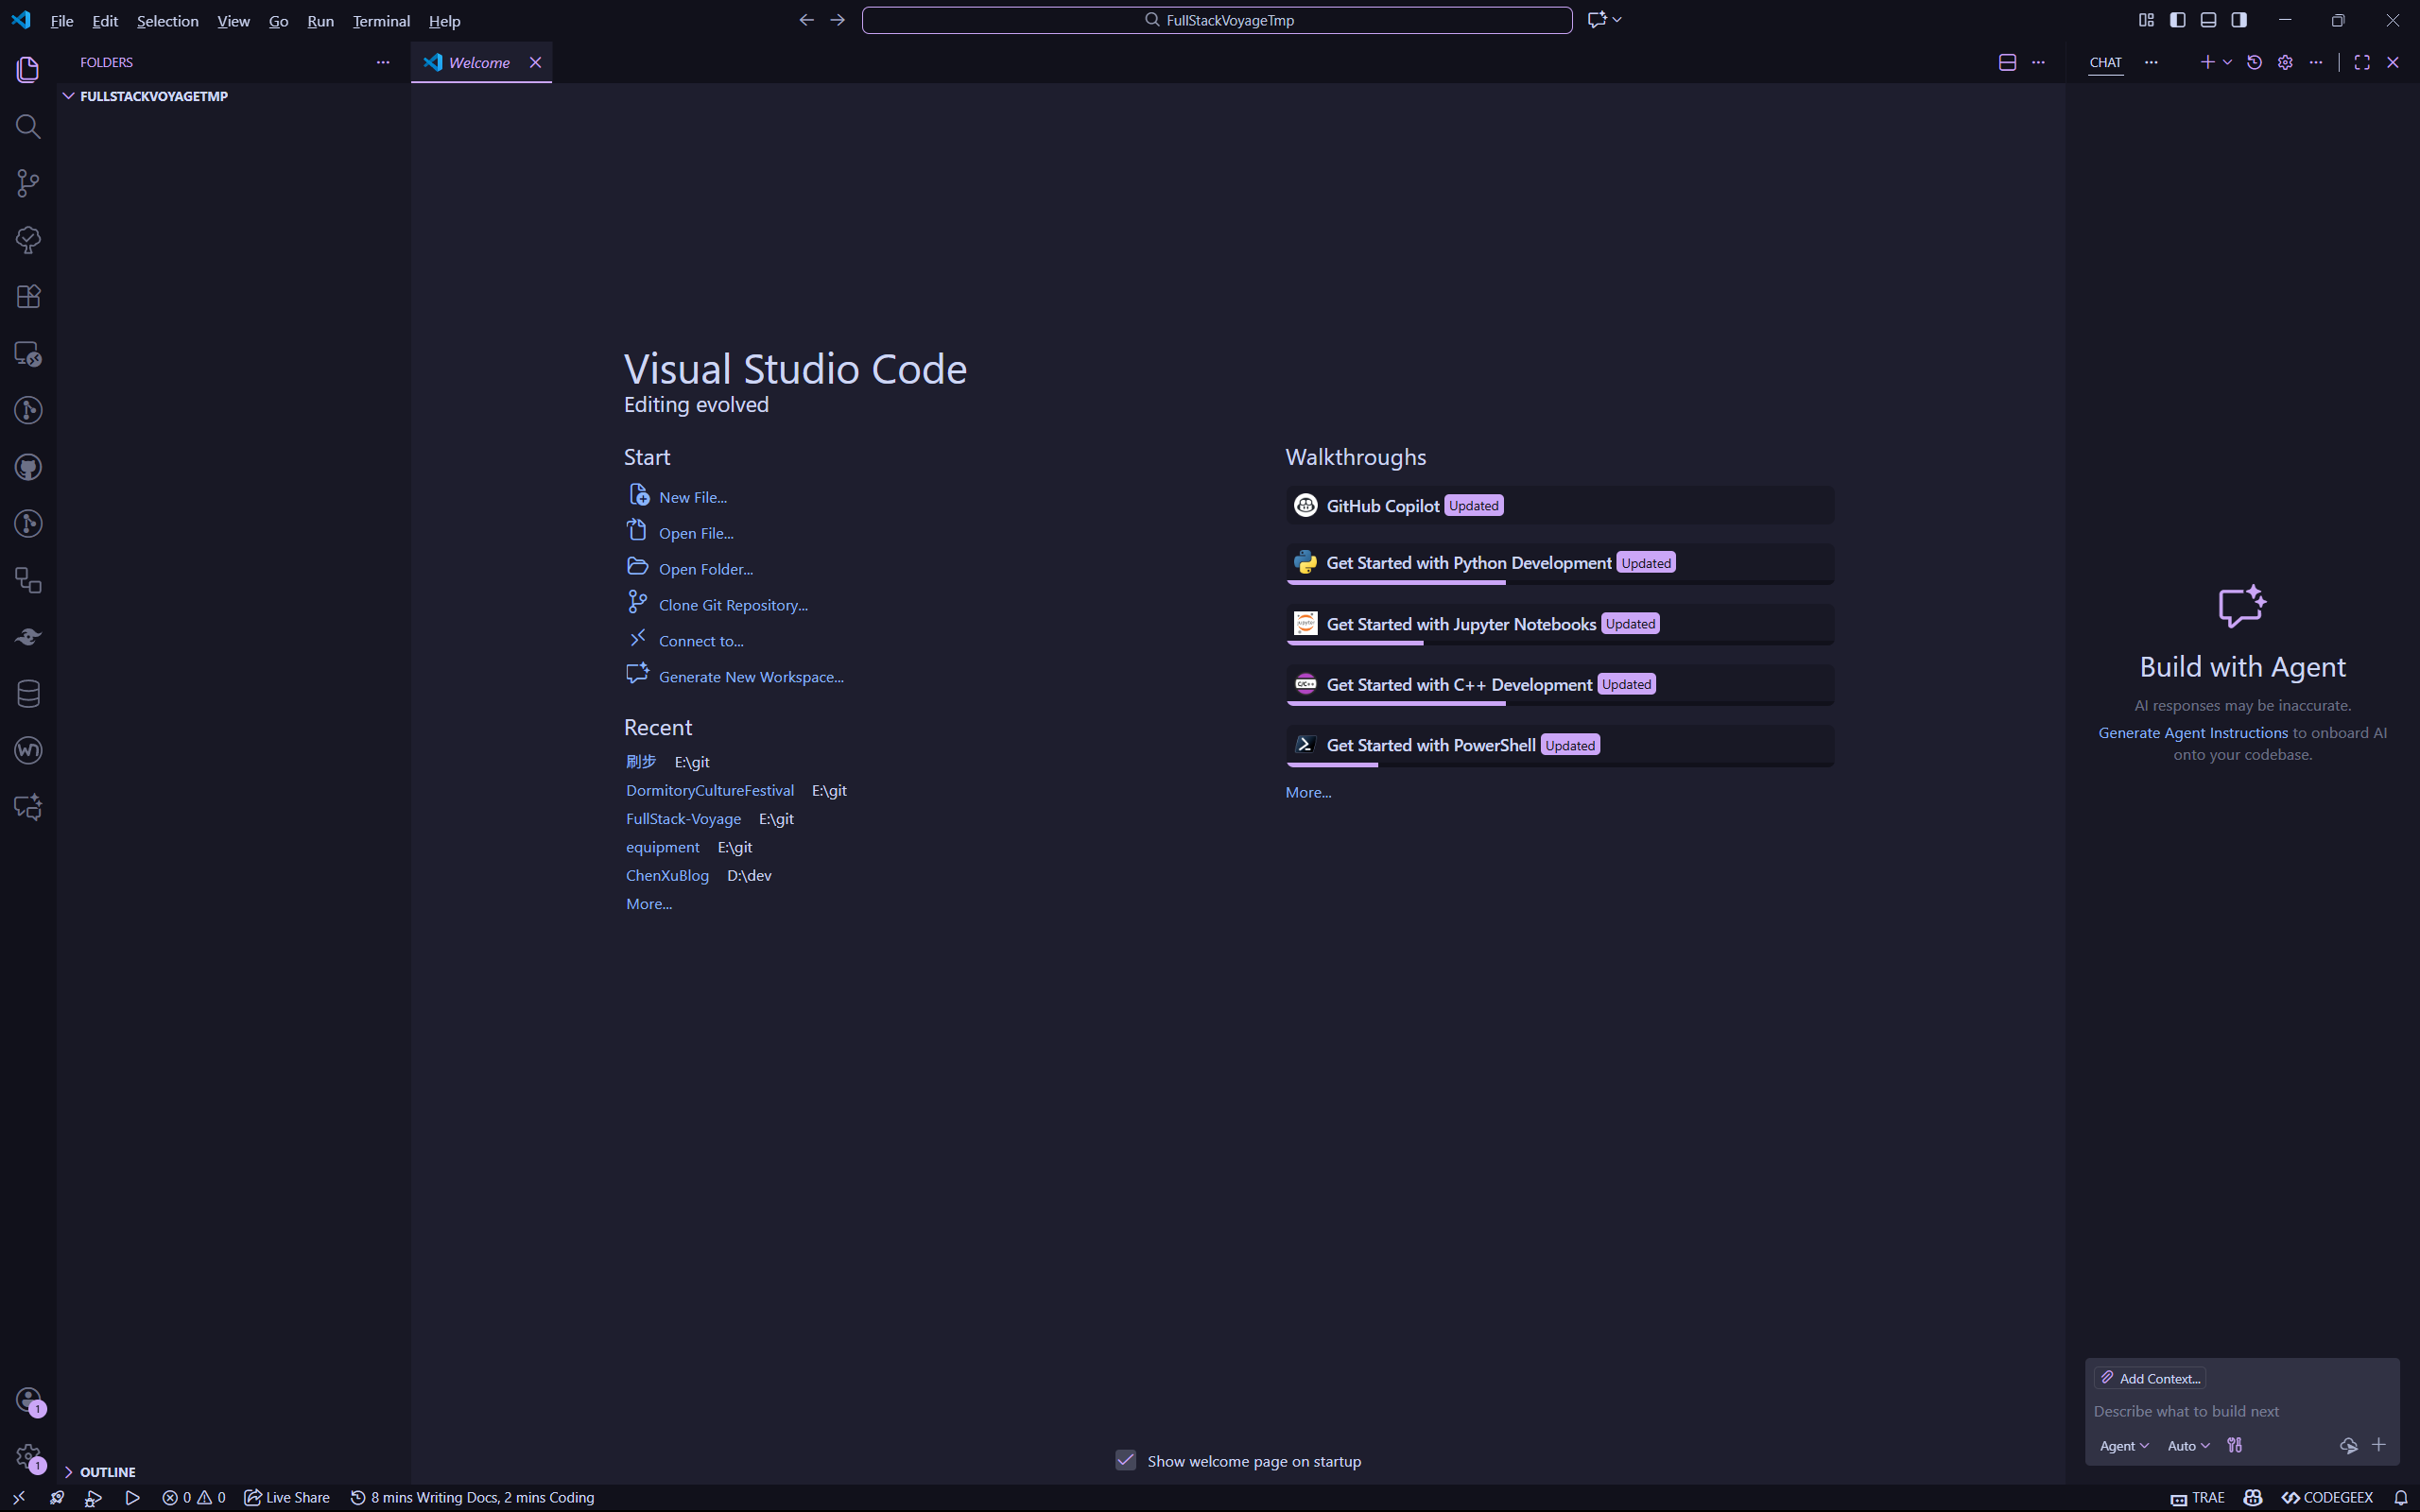Screen dimensions: 2420x1512
Task: Open the WakaTime panel from the sidebar
Action: pyautogui.click(x=27, y=750)
